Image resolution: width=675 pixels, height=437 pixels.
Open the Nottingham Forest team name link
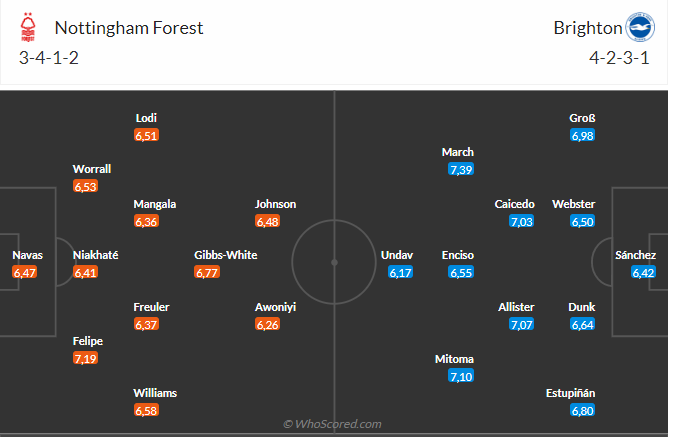tap(129, 28)
